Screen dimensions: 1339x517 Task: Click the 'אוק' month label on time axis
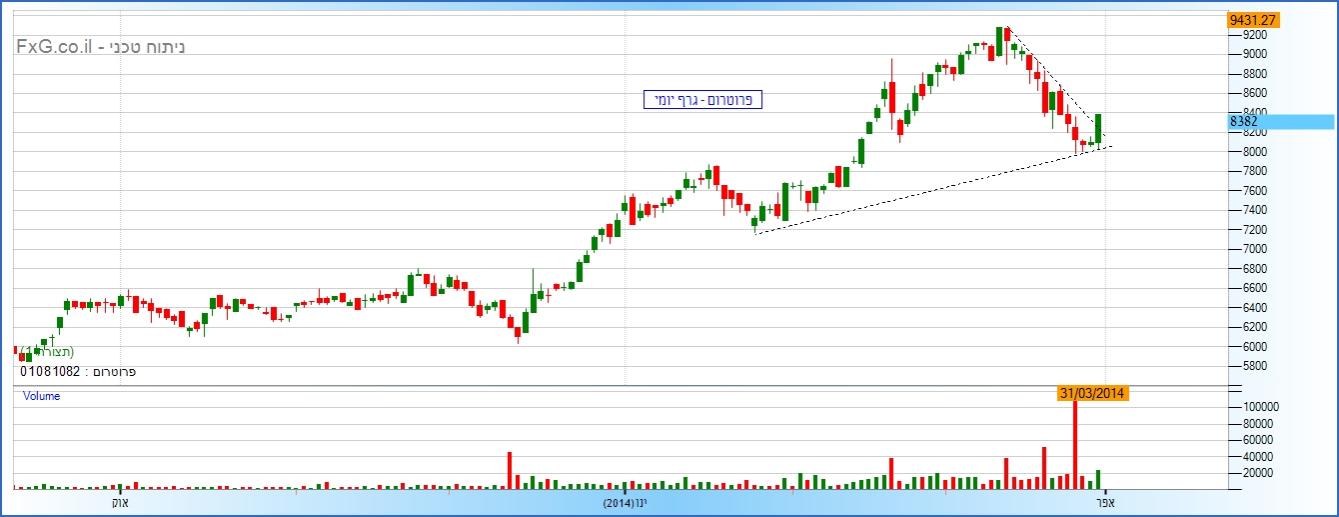click(119, 504)
